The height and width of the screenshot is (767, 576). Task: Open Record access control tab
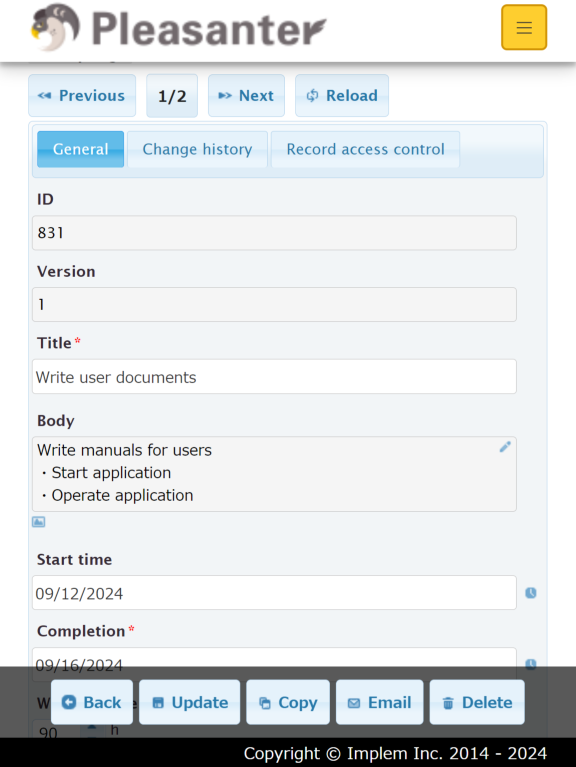[365, 149]
